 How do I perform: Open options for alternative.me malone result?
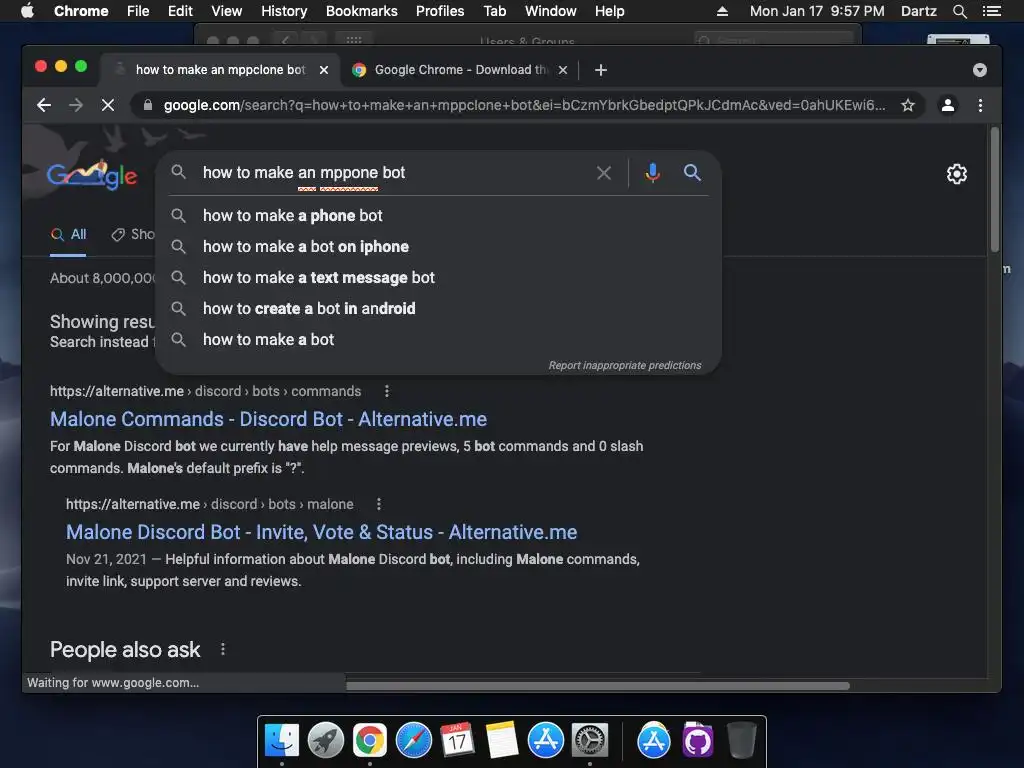click(x=379, y=504)
